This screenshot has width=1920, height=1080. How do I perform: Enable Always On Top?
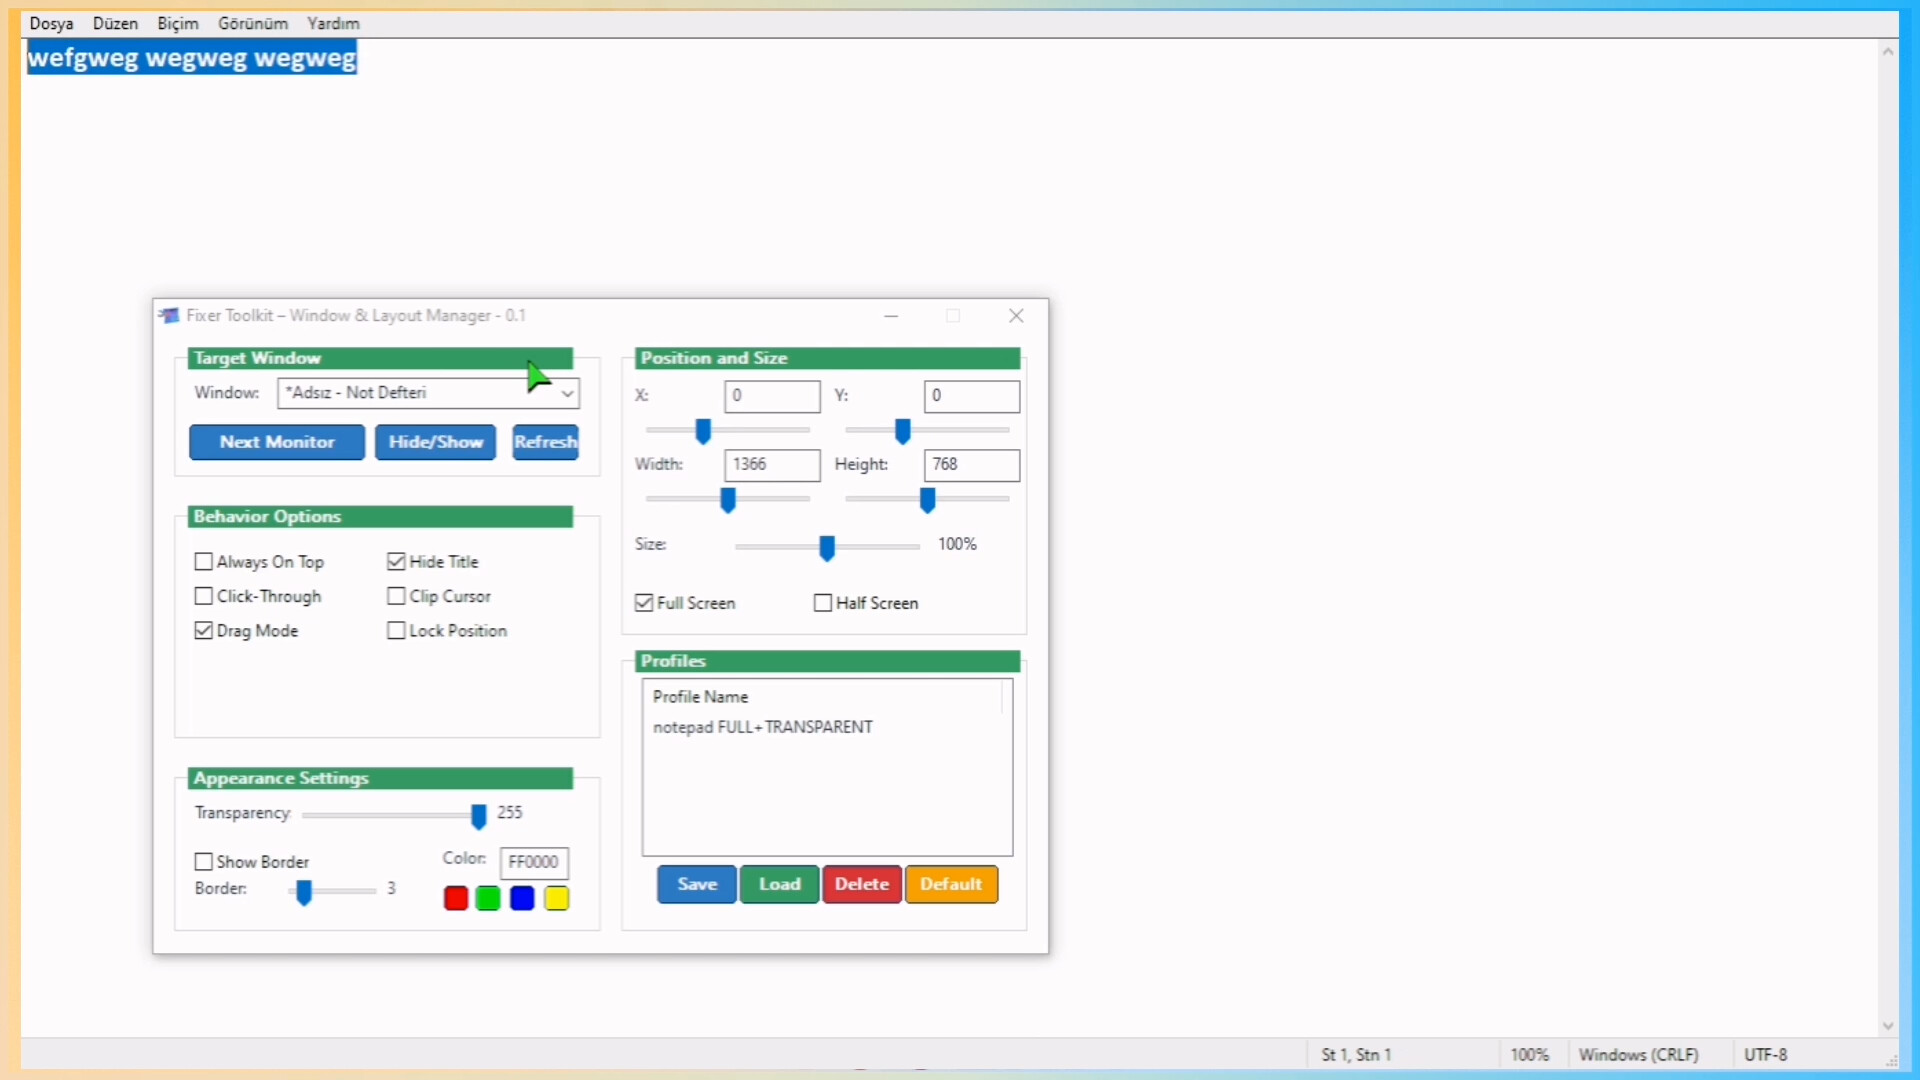[x=203, y=561]
